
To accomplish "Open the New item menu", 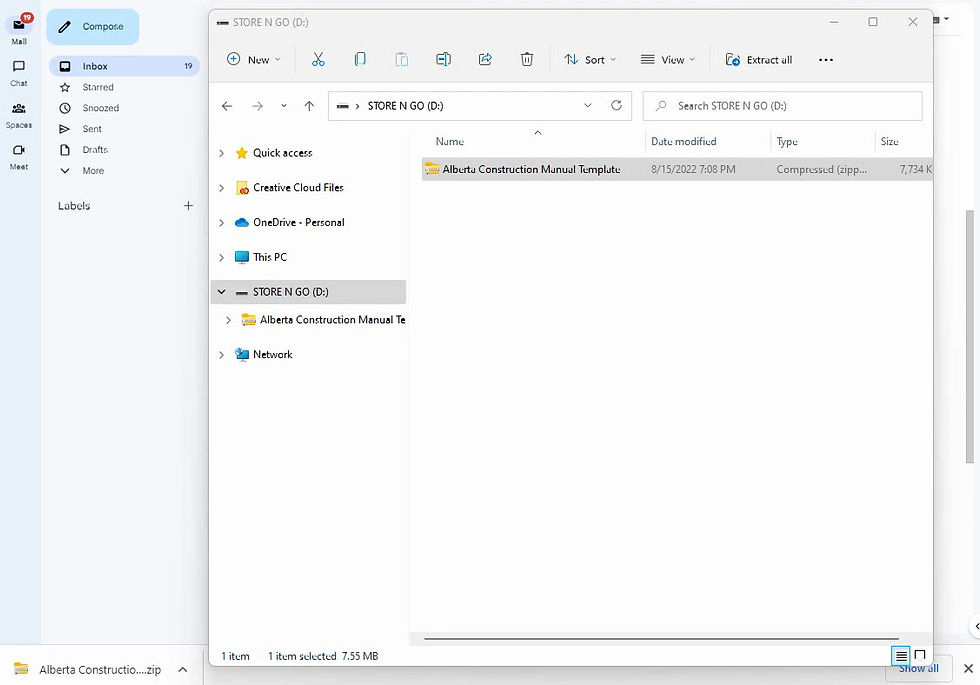I will point(253,59).
